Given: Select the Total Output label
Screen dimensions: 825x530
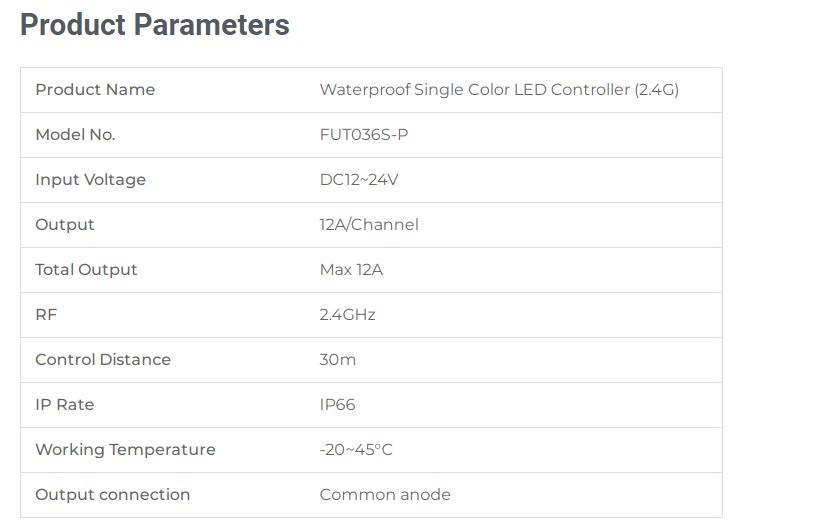Looking at the screenshot, I should click(x=86, y=270).
